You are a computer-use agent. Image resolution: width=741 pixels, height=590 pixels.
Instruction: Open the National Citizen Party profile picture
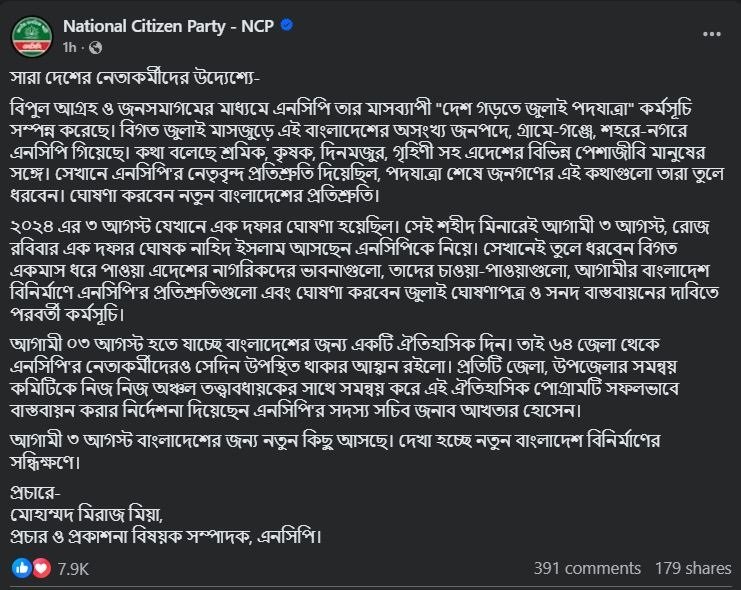point(32,36)
